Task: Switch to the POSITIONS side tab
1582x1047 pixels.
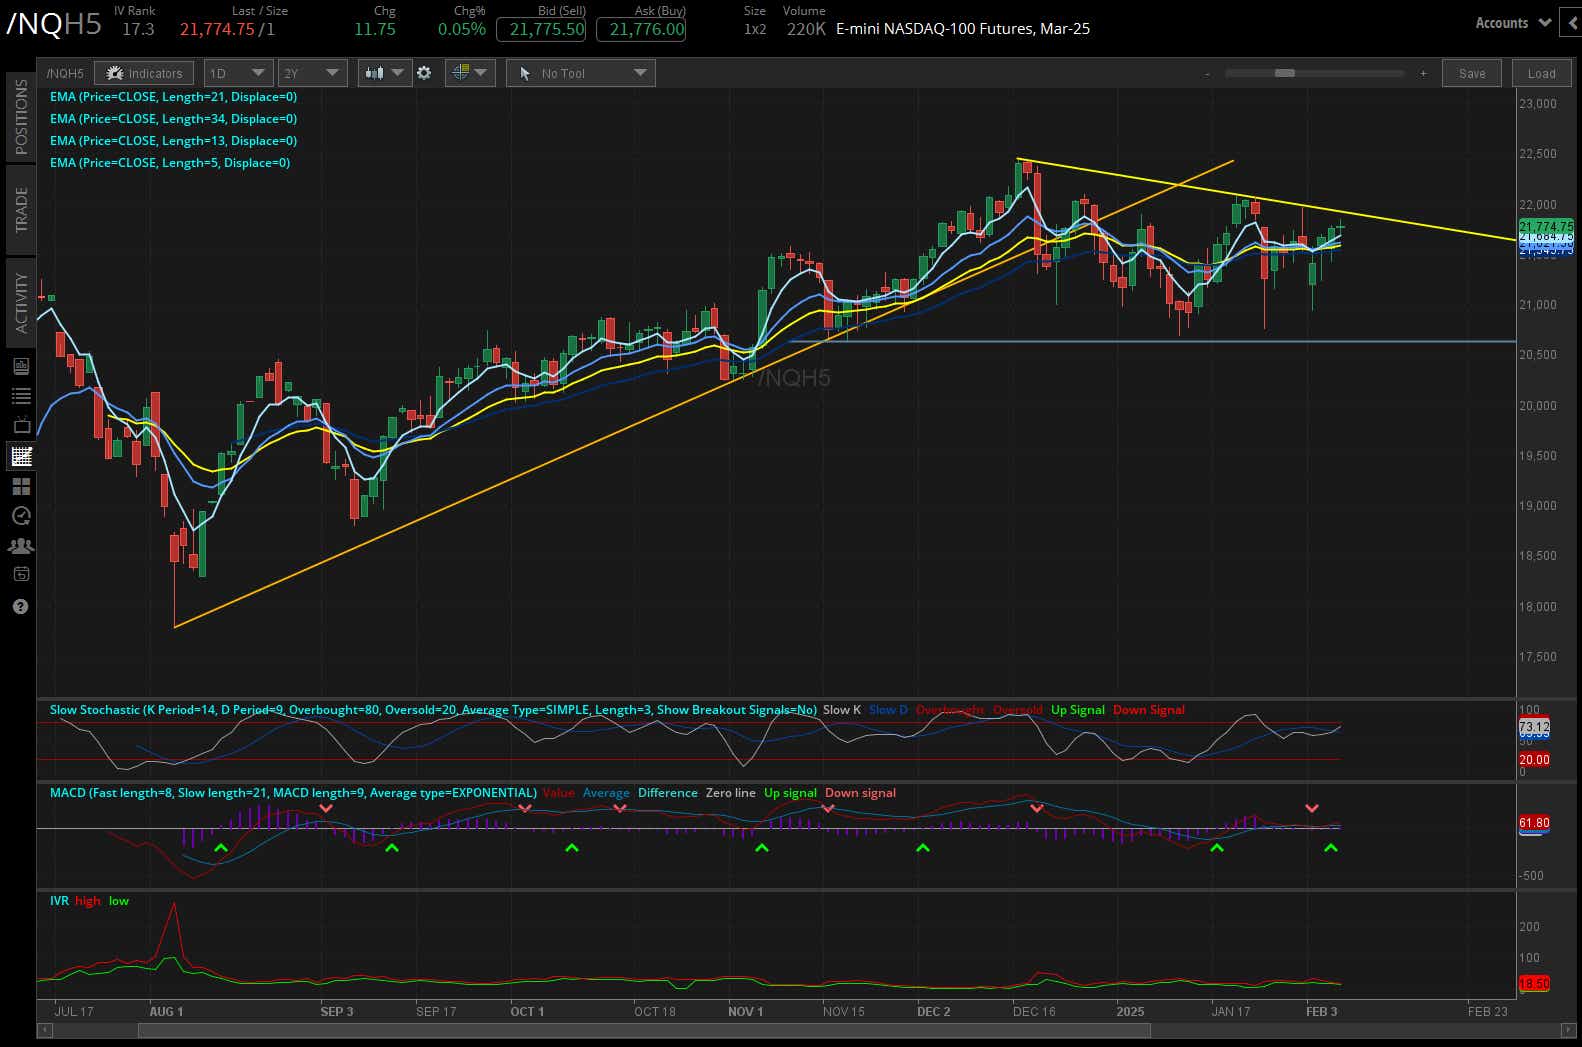Action: click(x=21, y=116)
